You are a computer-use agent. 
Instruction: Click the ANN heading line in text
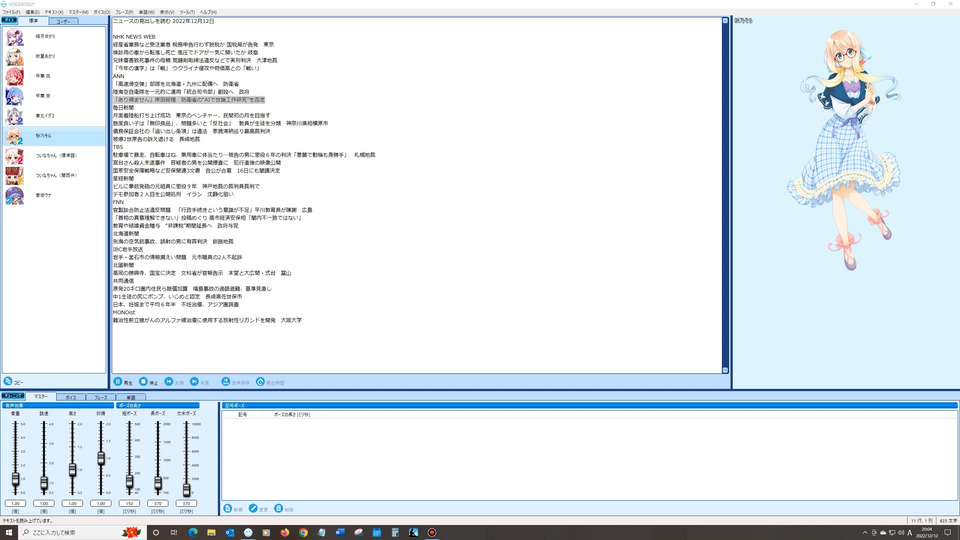coord(118,76)
